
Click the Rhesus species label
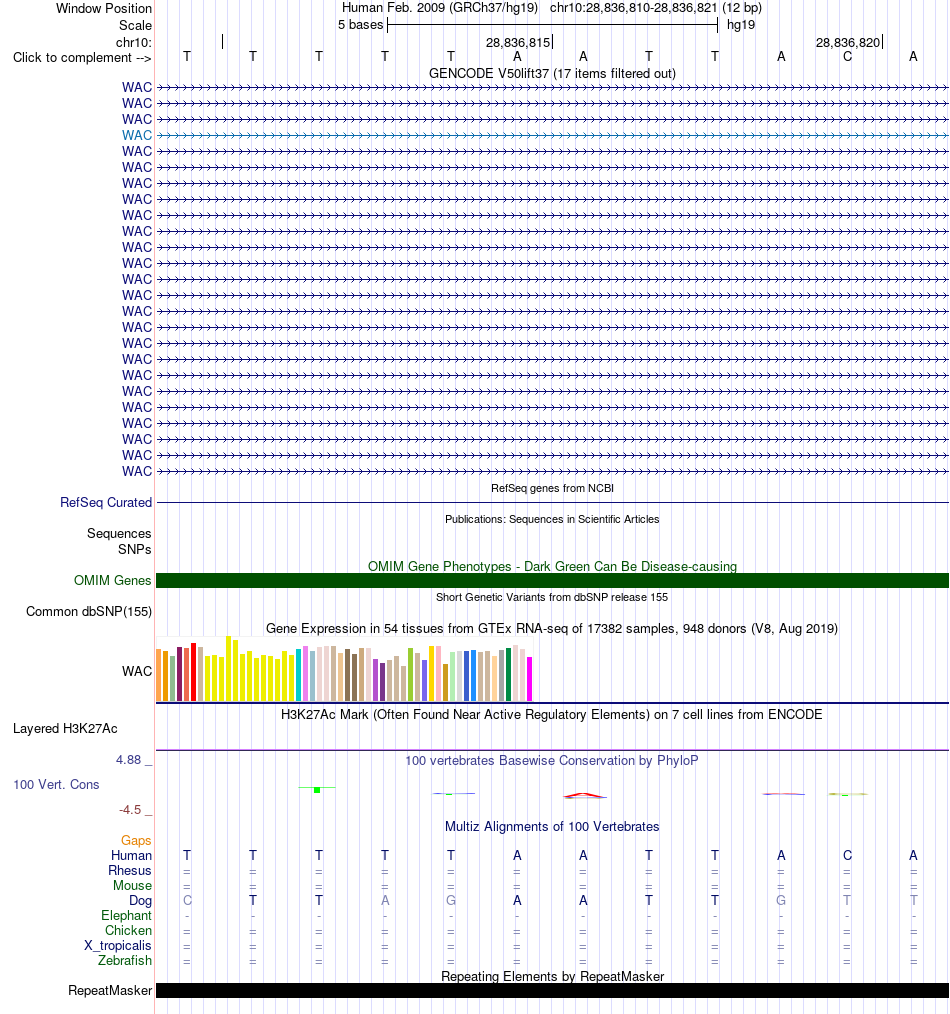pos(130,870)
